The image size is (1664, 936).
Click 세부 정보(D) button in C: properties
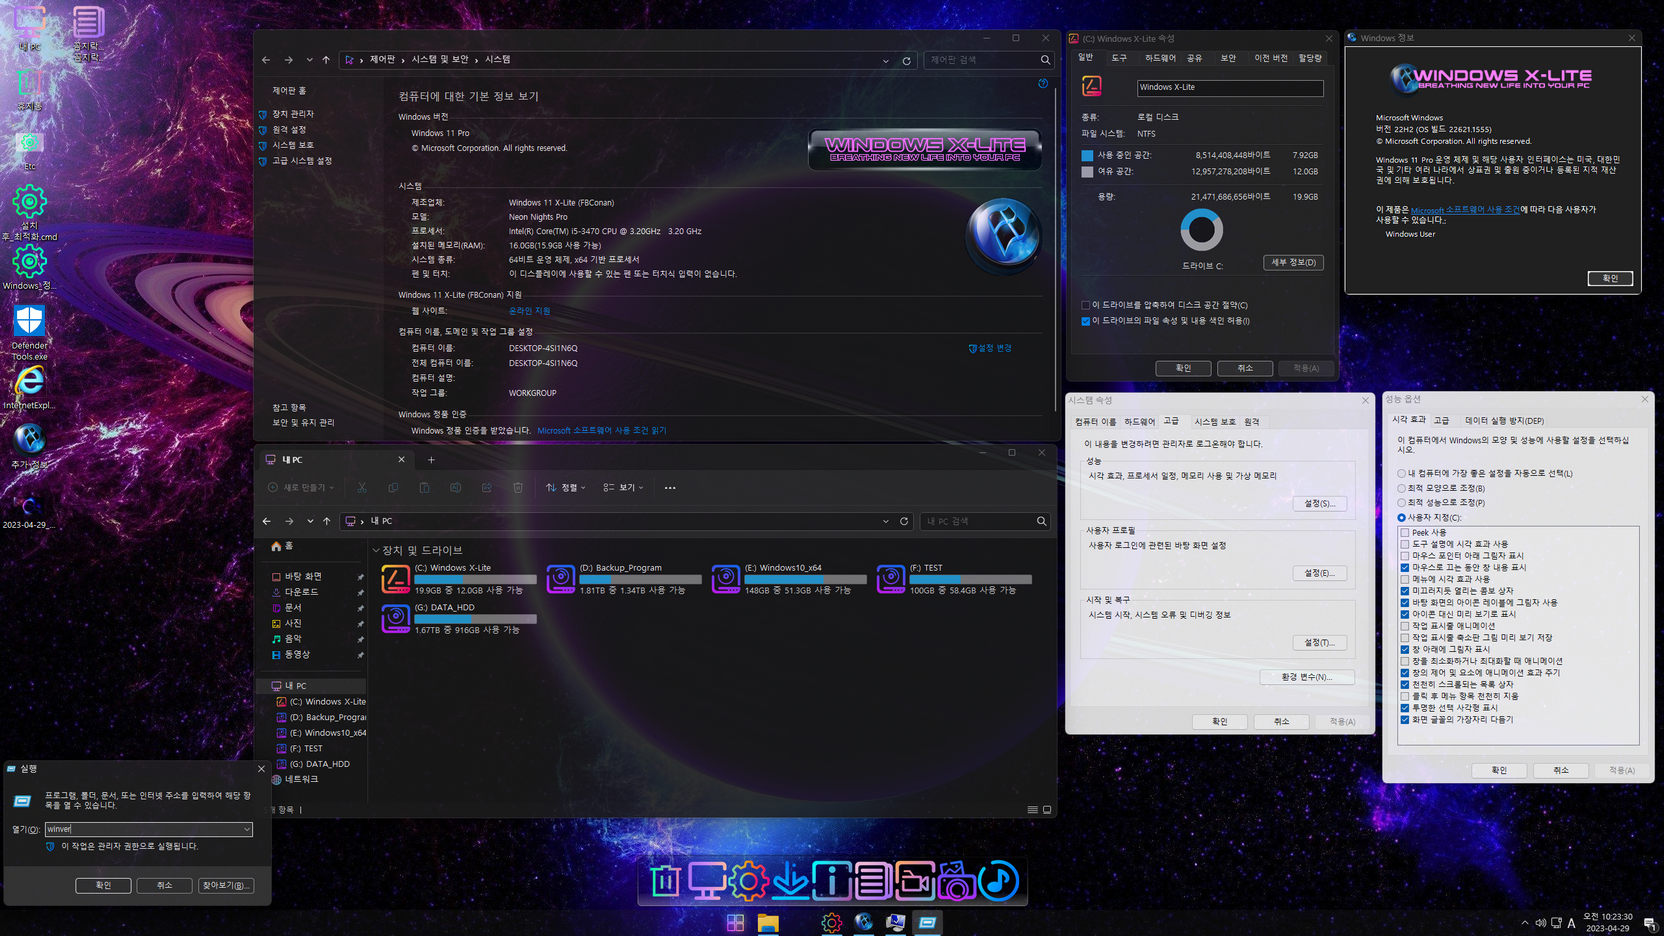(1293, 262)
